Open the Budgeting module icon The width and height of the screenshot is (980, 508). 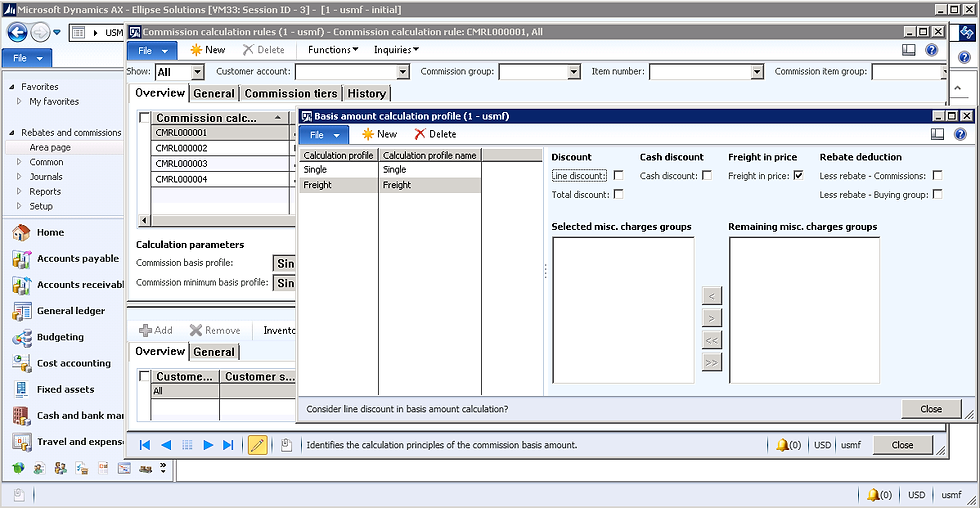(21, 337)
